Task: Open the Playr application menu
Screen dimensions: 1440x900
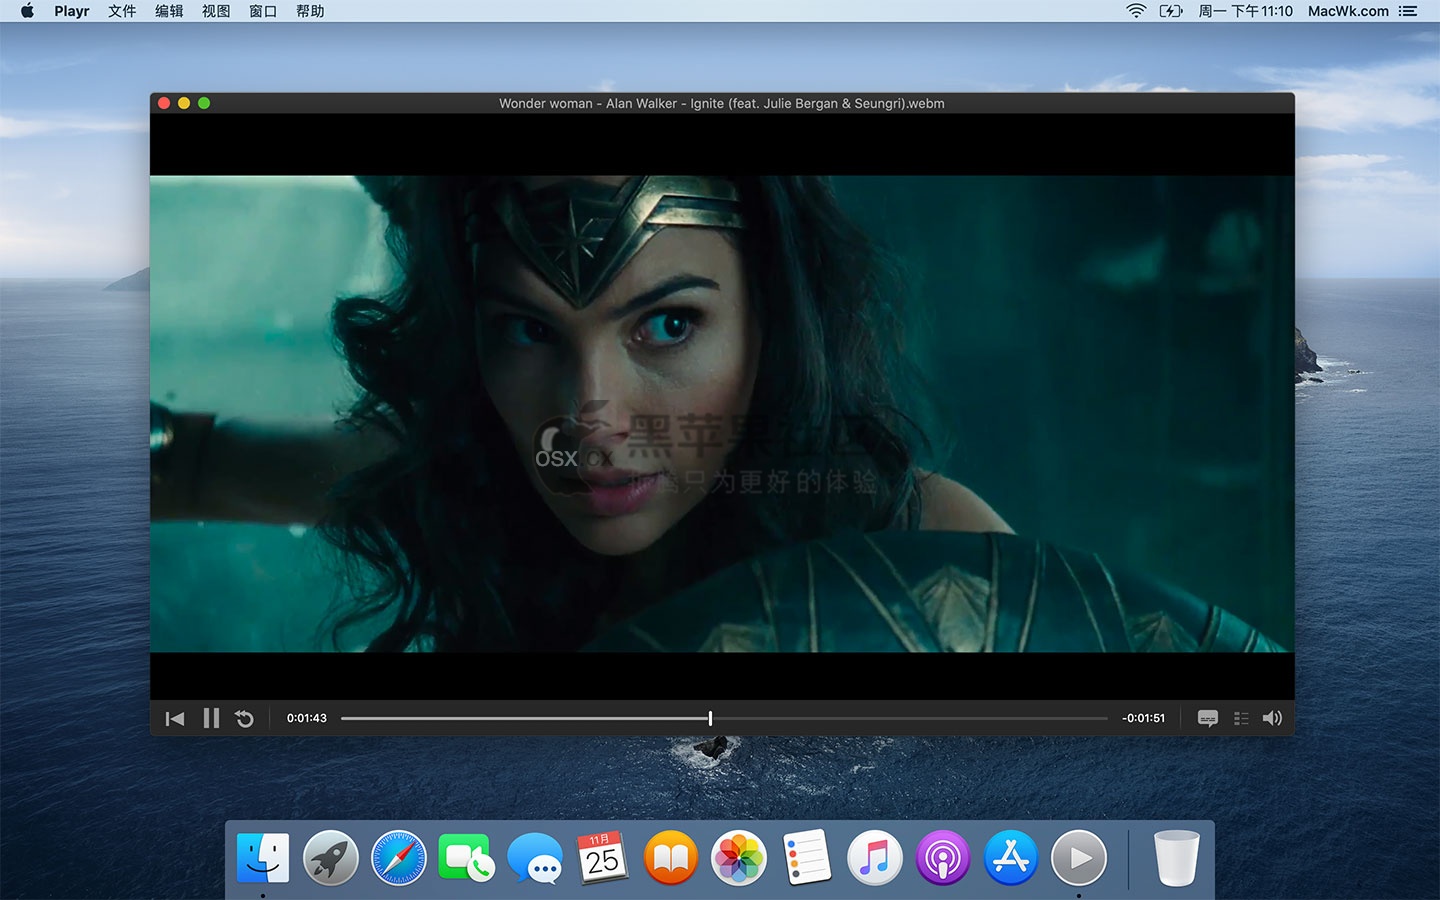Action: 72,11
